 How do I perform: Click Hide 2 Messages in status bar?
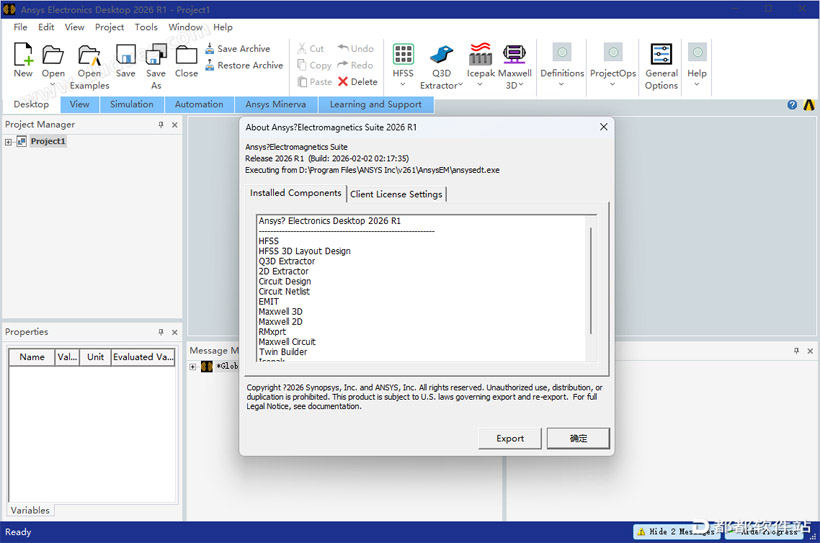(676, 531)
